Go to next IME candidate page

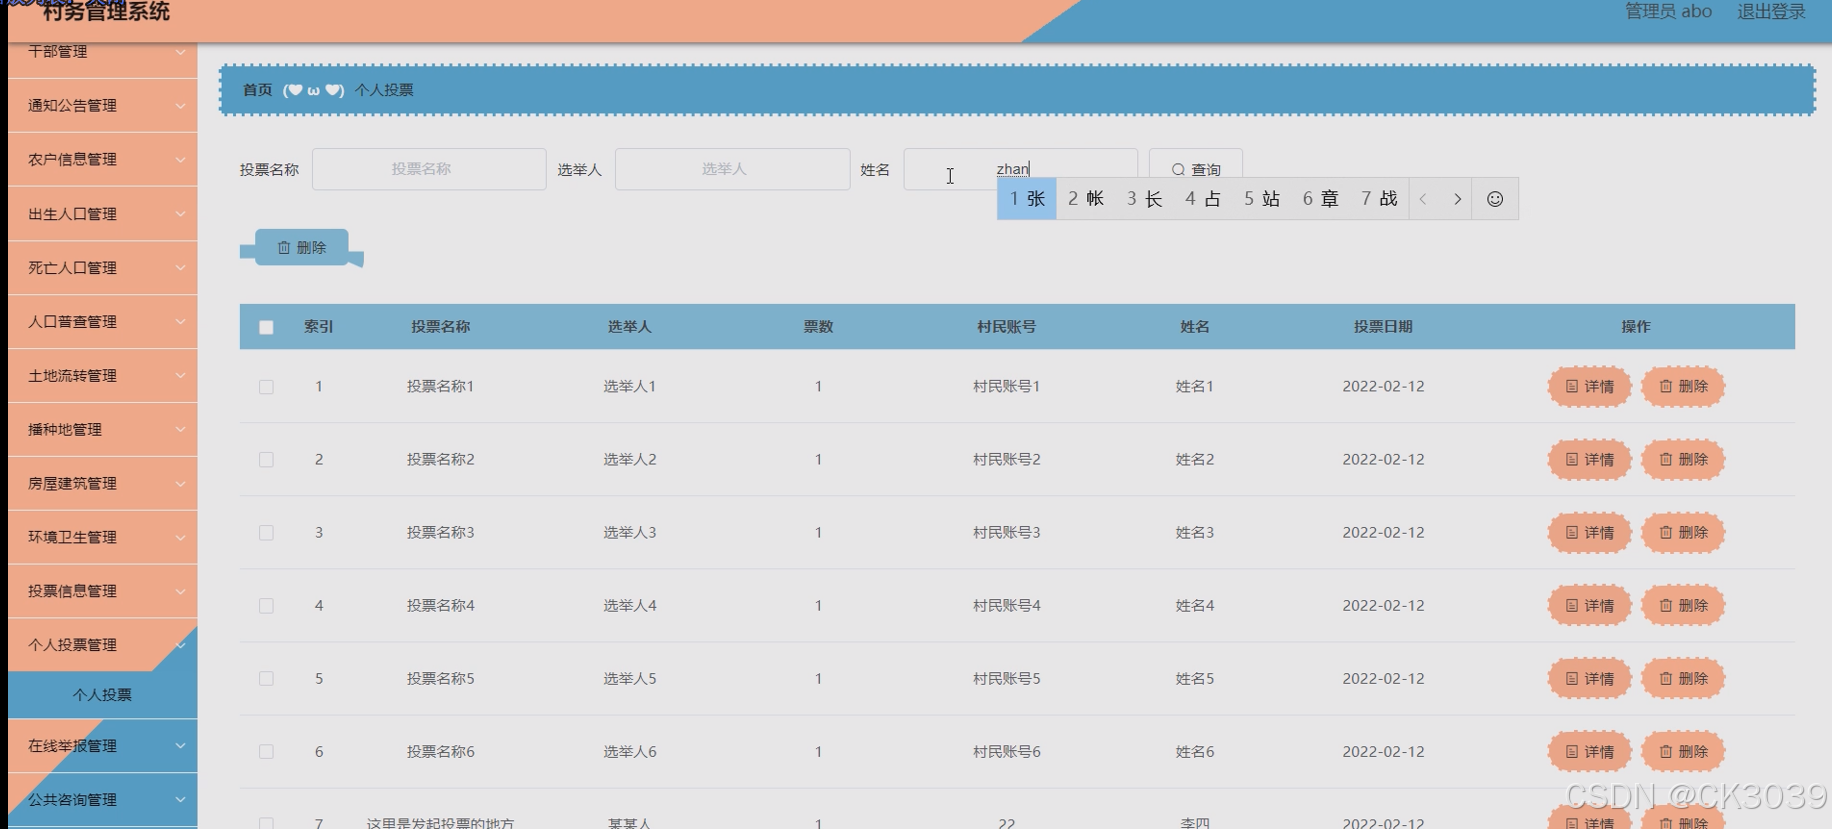[x=1457, y=199]
